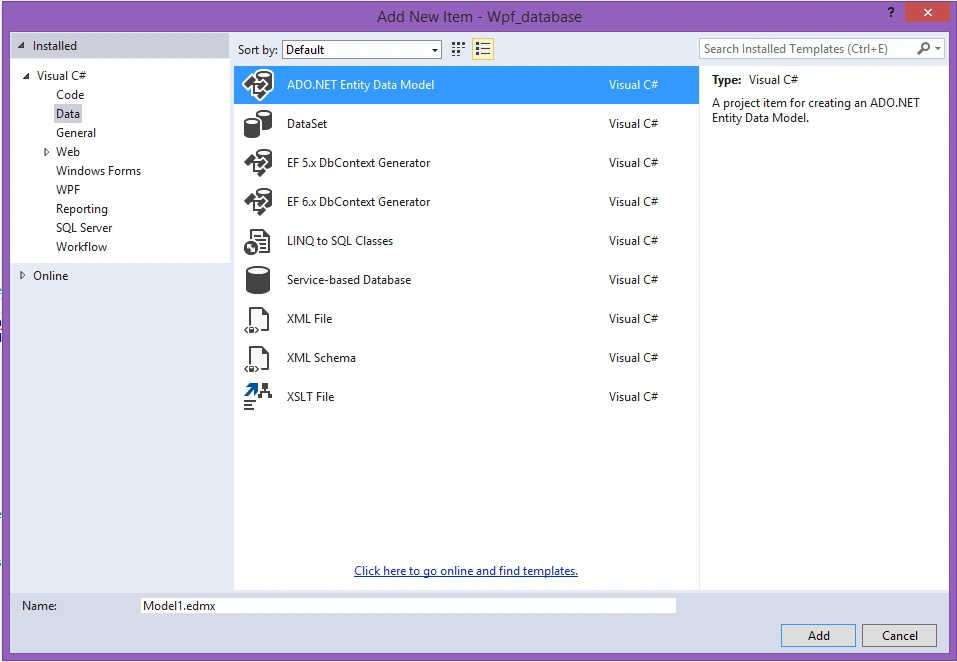
Task: Click the ADO.NET Entity Data Model name
Action: point(361,85)
